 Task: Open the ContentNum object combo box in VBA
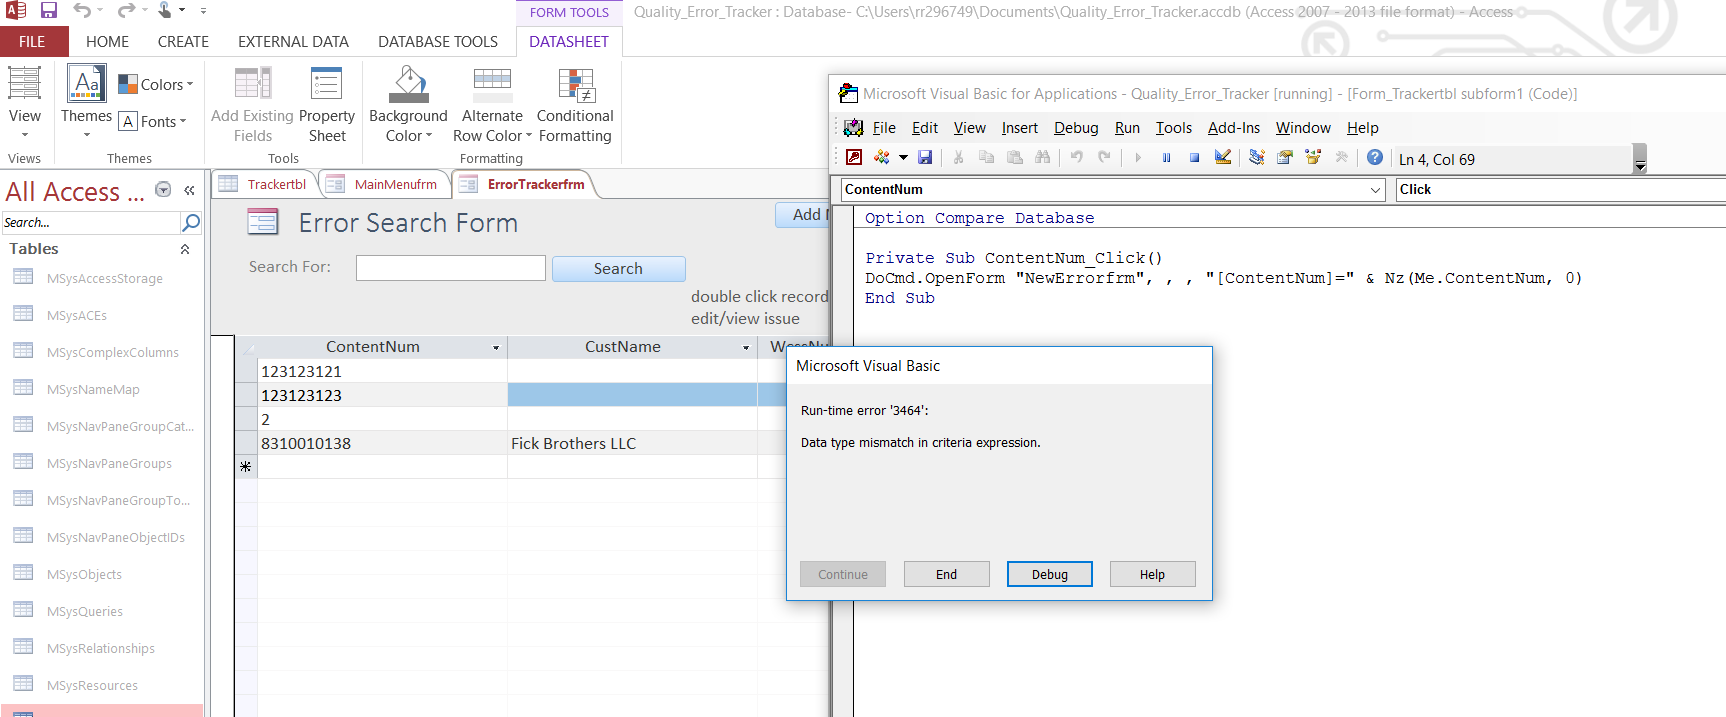1376,190
